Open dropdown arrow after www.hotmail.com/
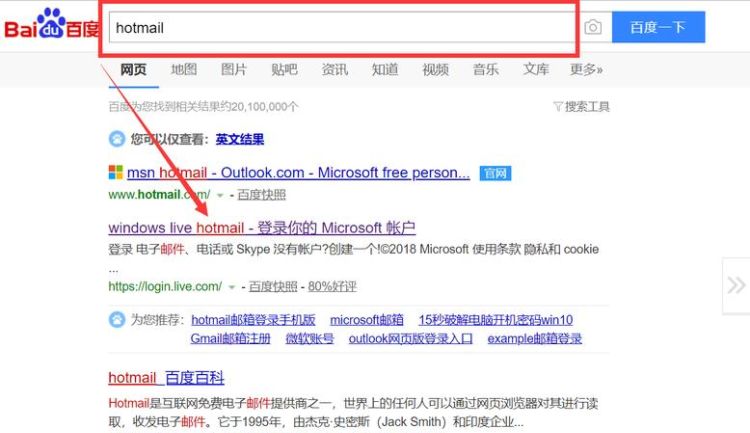 point(220,195)
